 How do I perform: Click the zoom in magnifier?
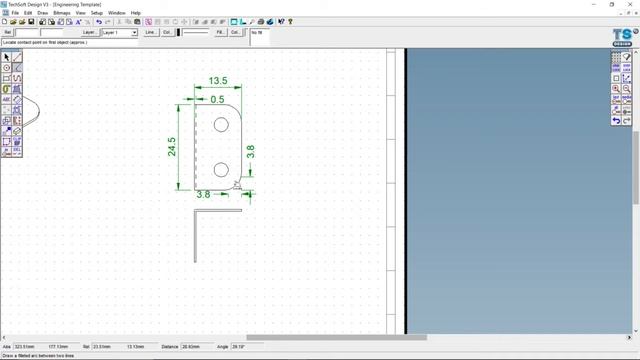point(616,89)
